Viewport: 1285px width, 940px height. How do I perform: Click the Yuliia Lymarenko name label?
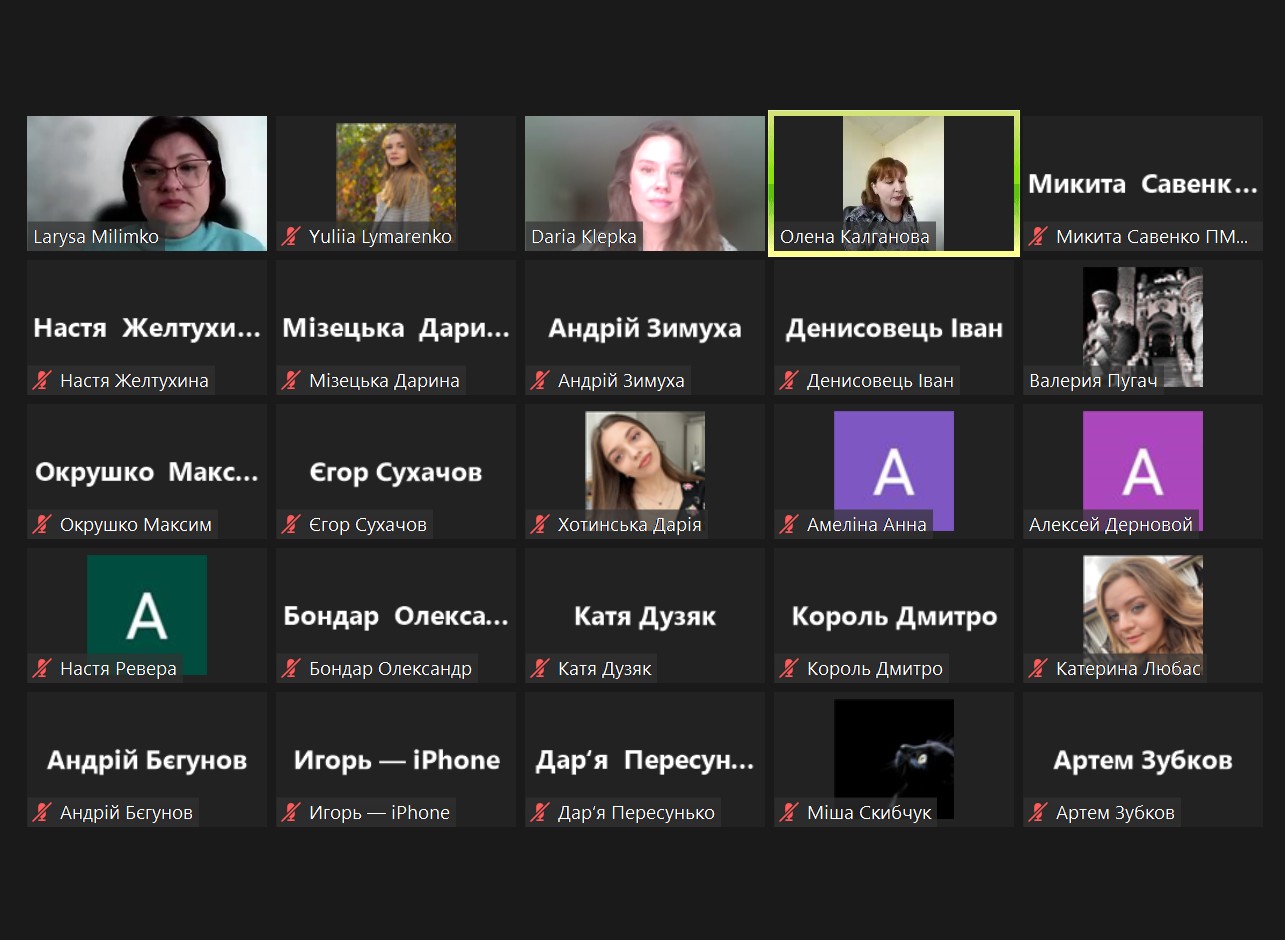pos(381,237)
